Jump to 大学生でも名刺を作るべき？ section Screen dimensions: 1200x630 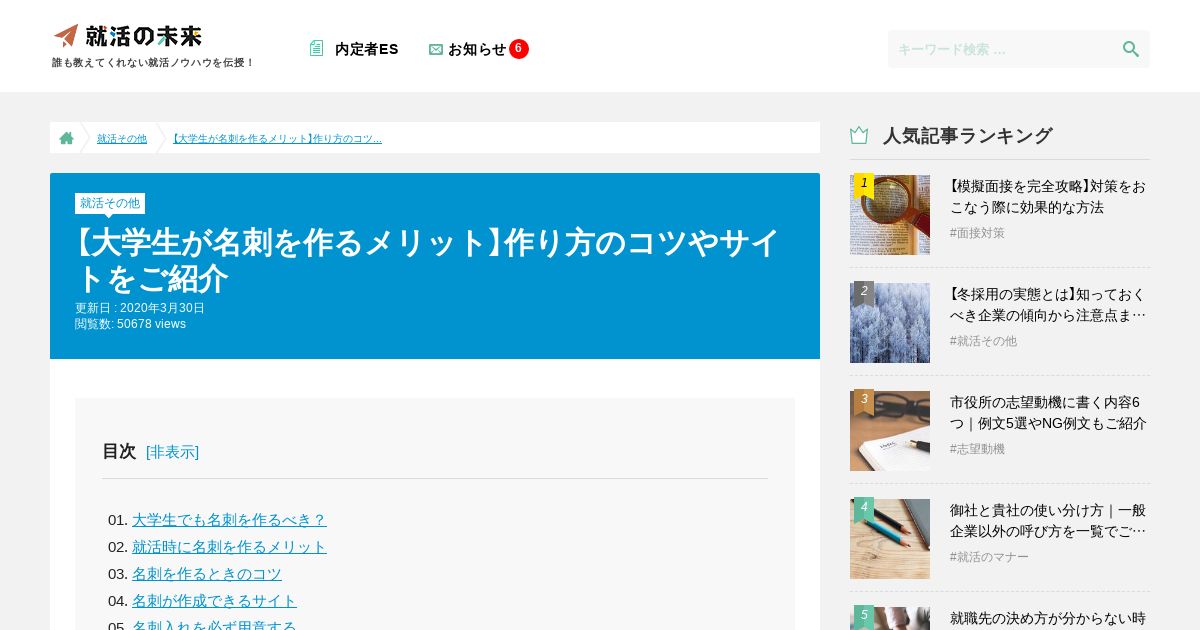click(x=229, y=520)
